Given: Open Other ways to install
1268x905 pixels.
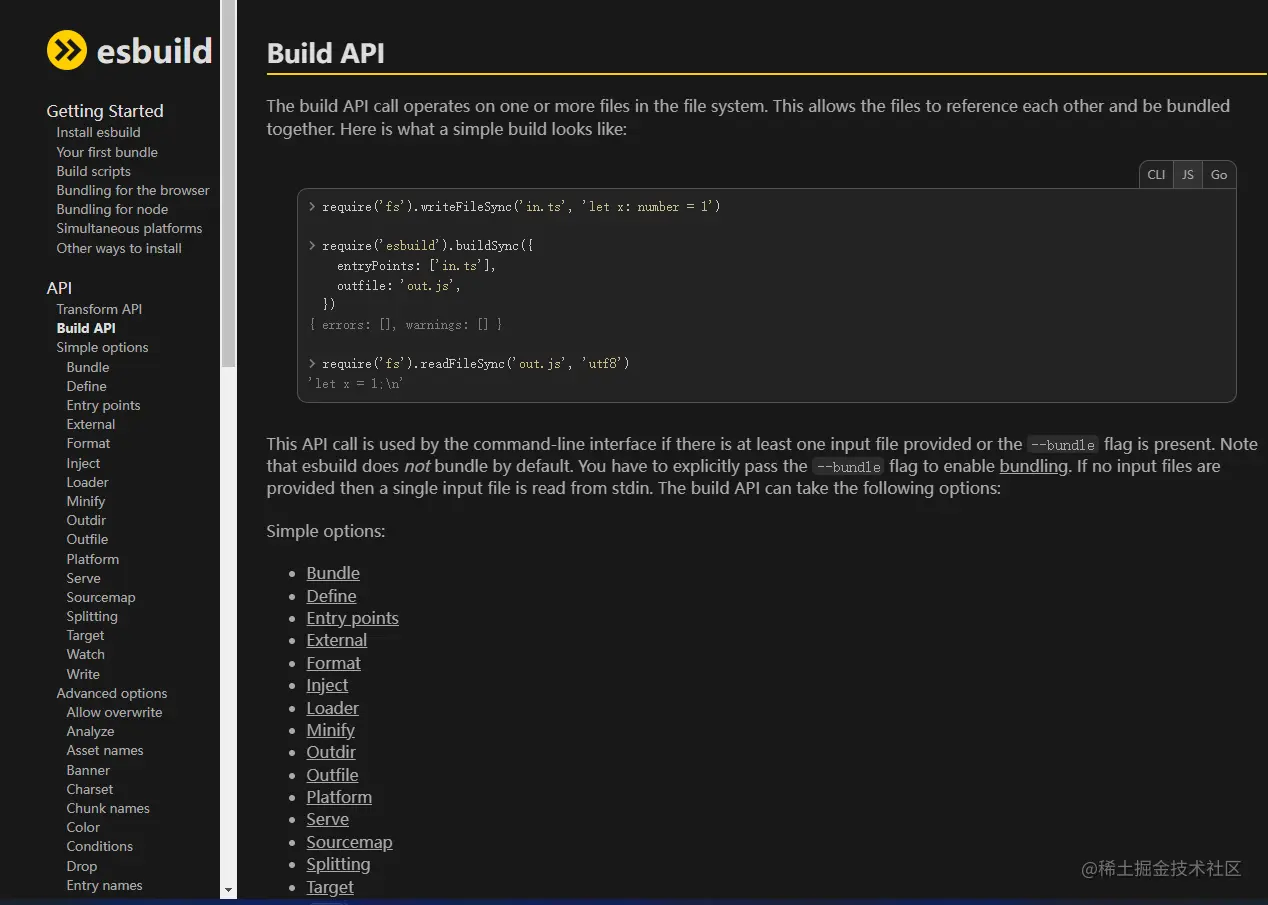Looking at the screenshot, I should tap(119, 248).
